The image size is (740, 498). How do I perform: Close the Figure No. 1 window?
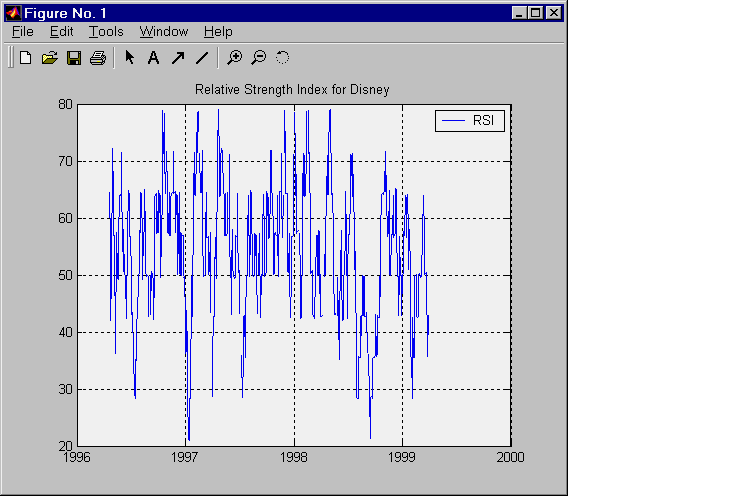[x=554, y=13]
